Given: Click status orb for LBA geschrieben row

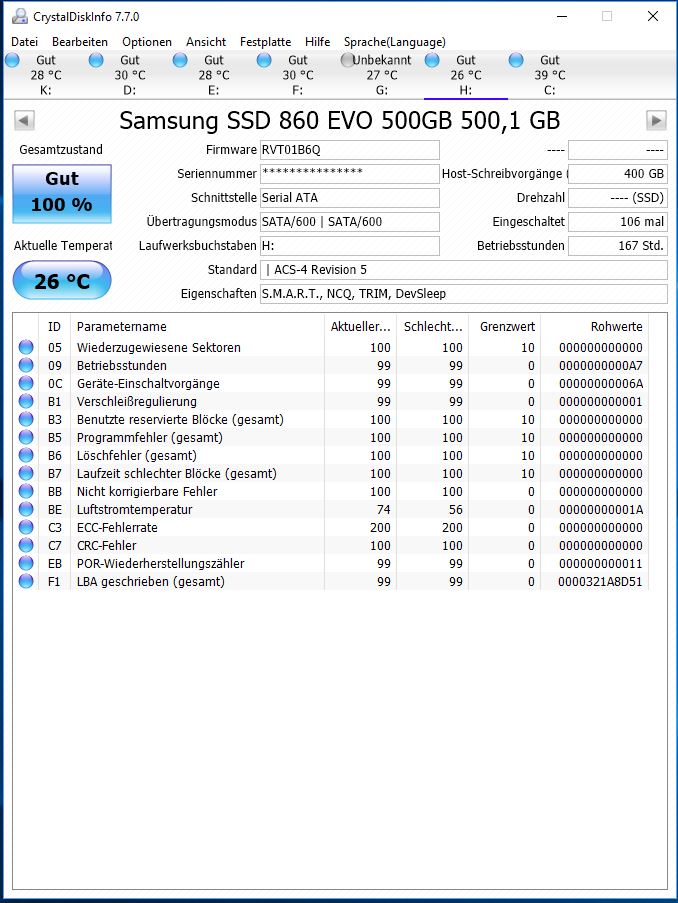Looking at the screenshot, I should click(x=26, y=581).
